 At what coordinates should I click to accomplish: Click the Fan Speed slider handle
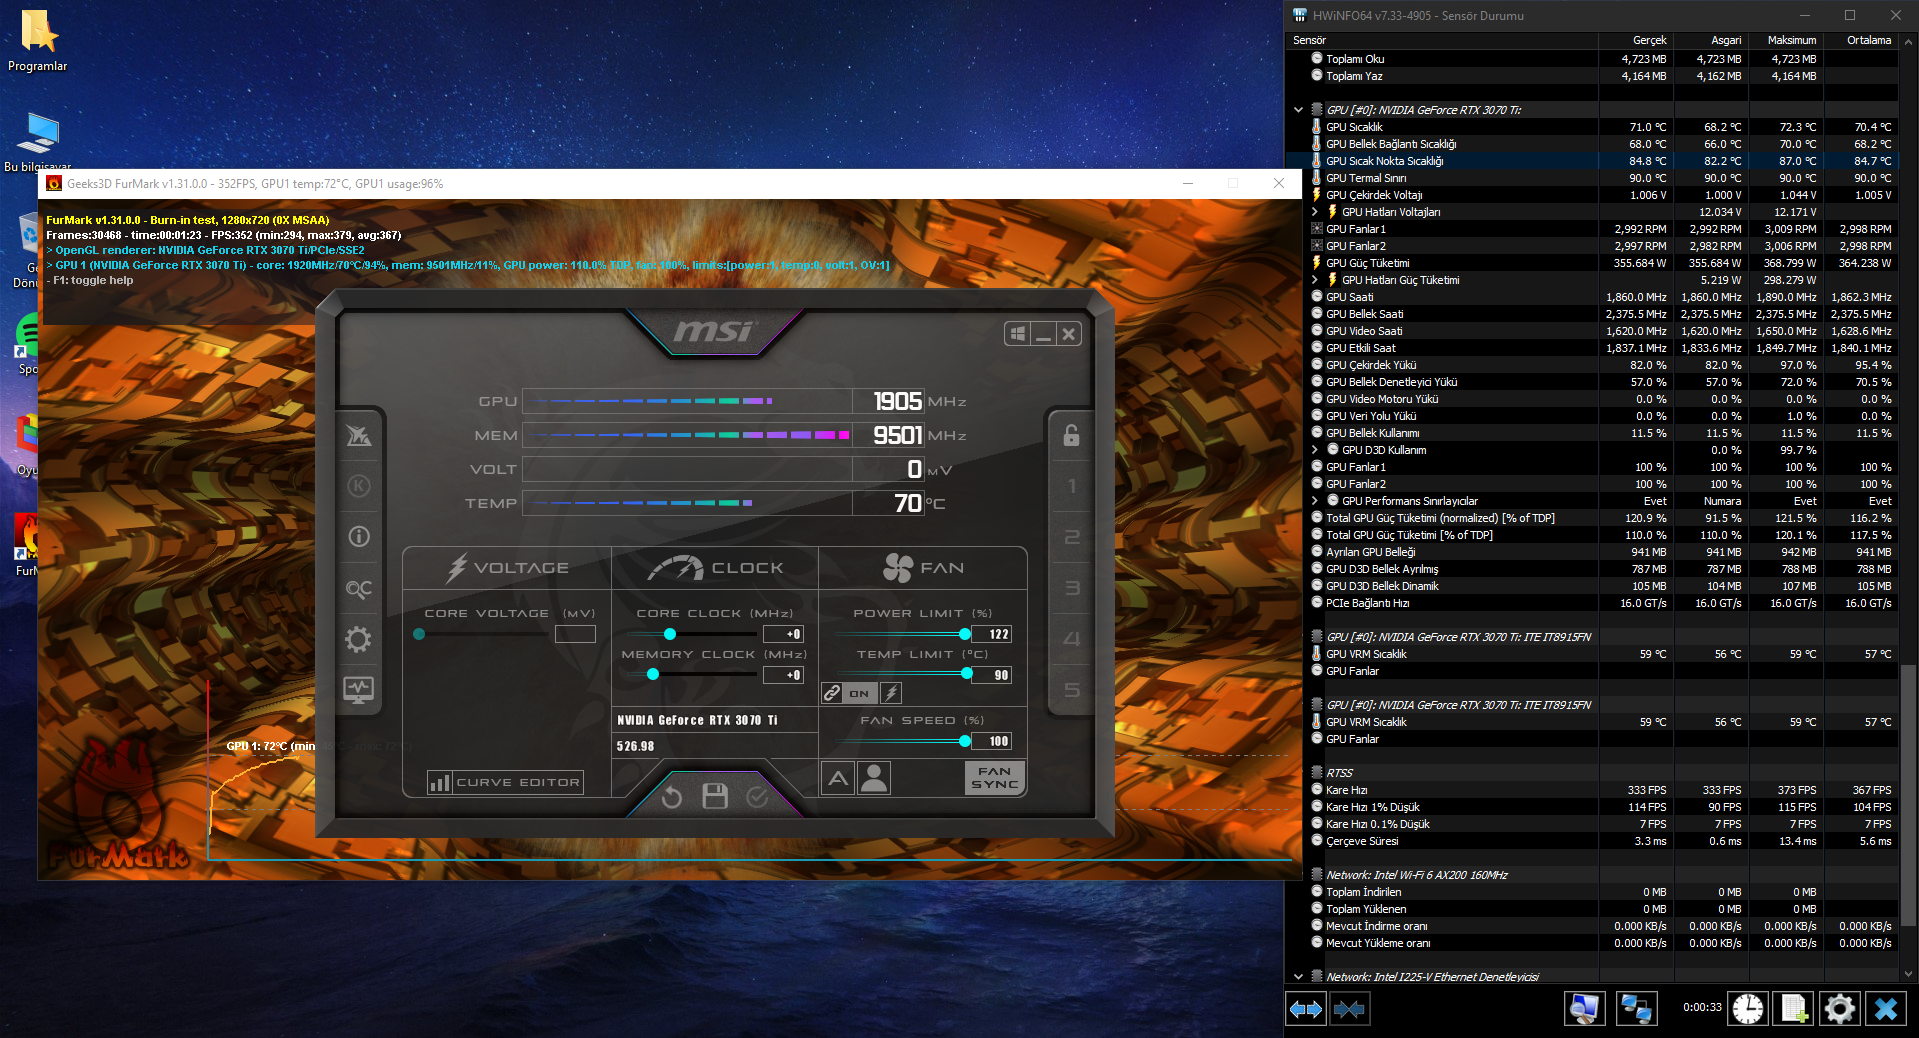[965, 741]
